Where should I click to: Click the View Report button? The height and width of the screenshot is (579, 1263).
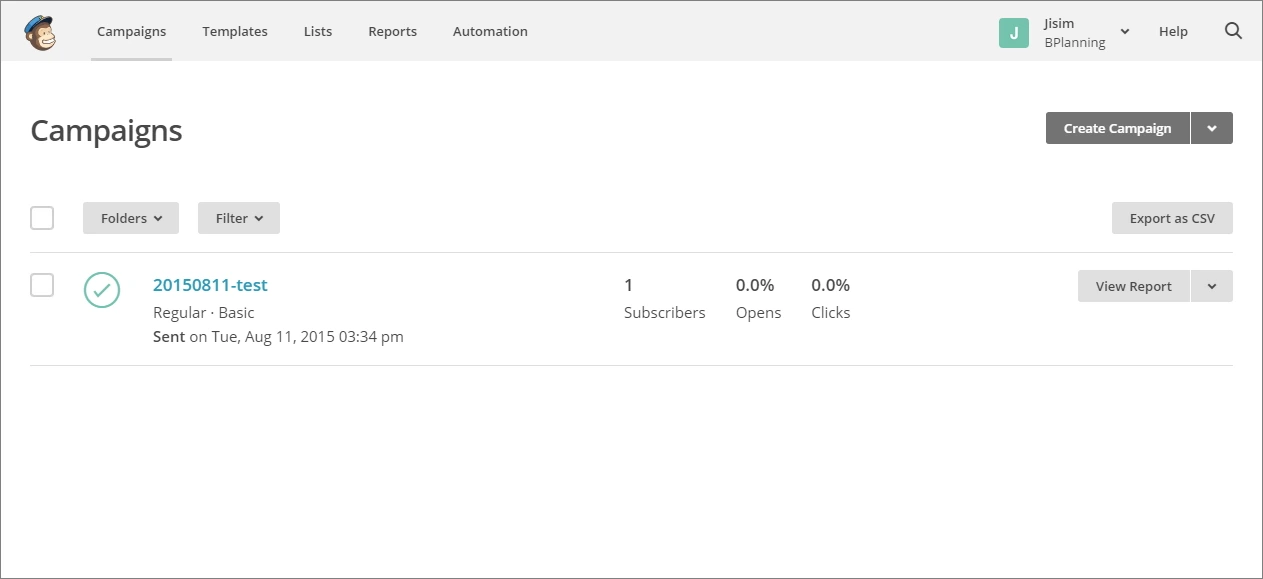tap(1133, 286)
